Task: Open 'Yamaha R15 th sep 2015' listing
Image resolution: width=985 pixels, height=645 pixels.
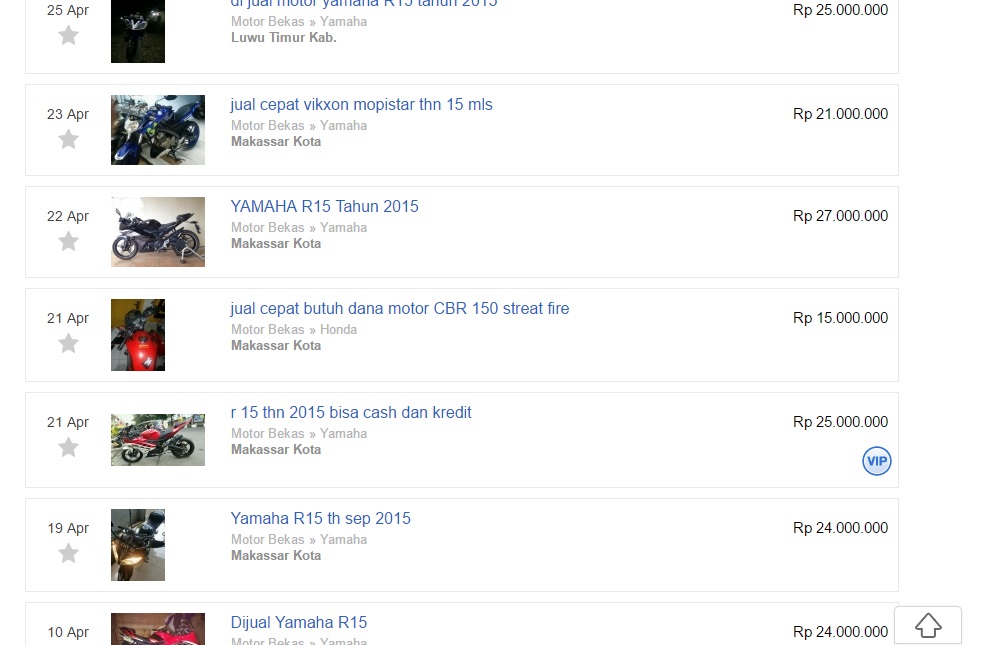Action: click(x=320, y=518)
